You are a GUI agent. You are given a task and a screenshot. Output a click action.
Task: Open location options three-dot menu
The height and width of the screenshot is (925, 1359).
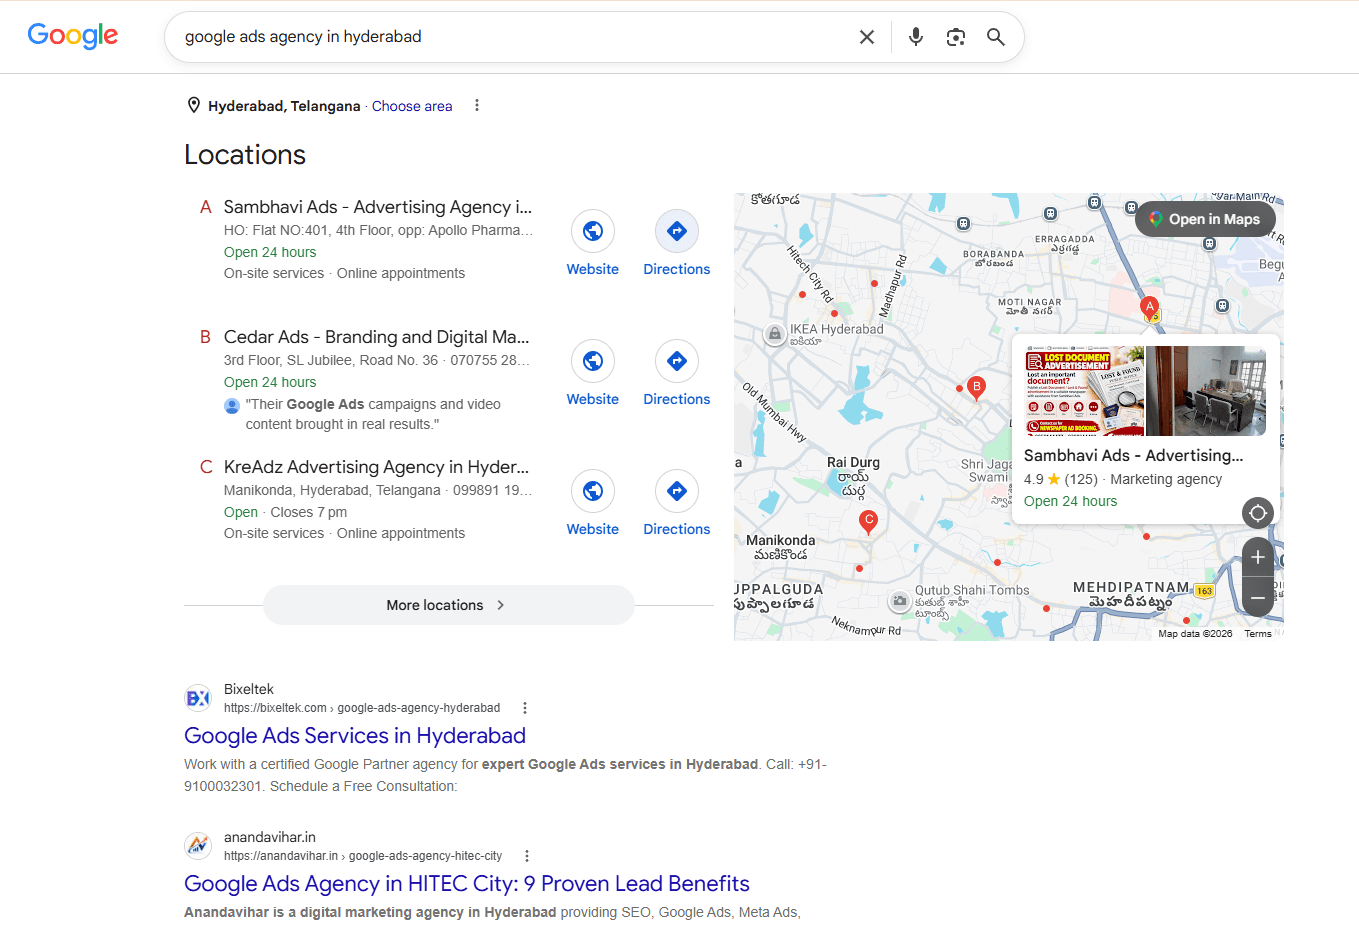pyautogui.click(x=477, y=105)
